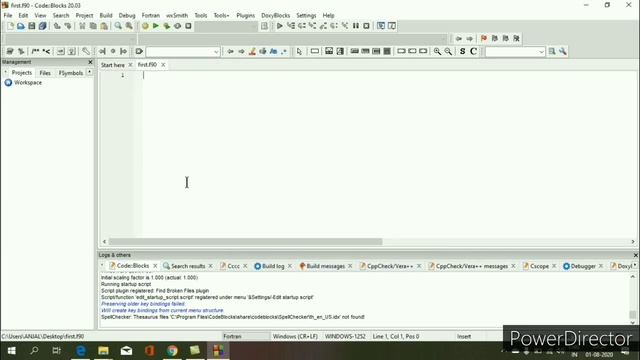Click the Zoom in magnifier icon

(x=437, y=51)
